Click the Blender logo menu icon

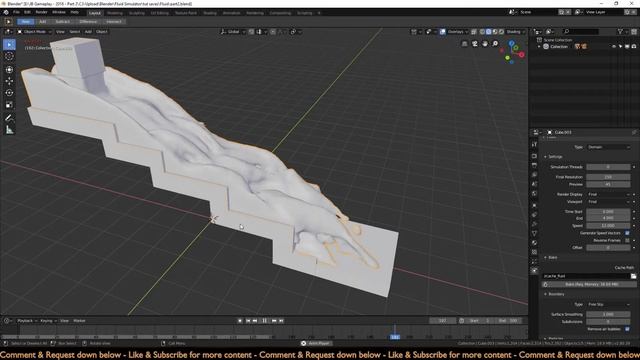coord(6,12)
